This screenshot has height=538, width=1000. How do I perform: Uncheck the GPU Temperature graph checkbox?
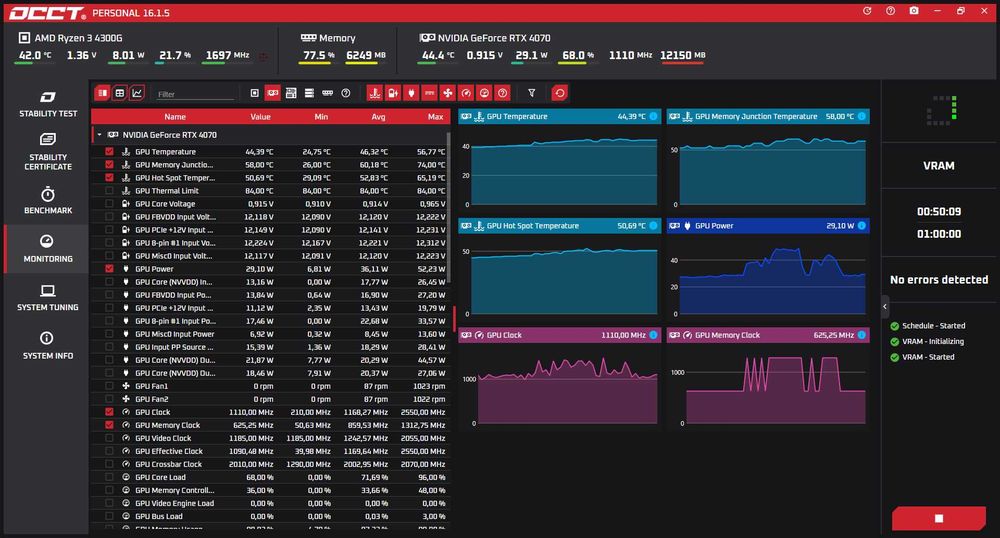pyautogui.click(x=109, y=152)
